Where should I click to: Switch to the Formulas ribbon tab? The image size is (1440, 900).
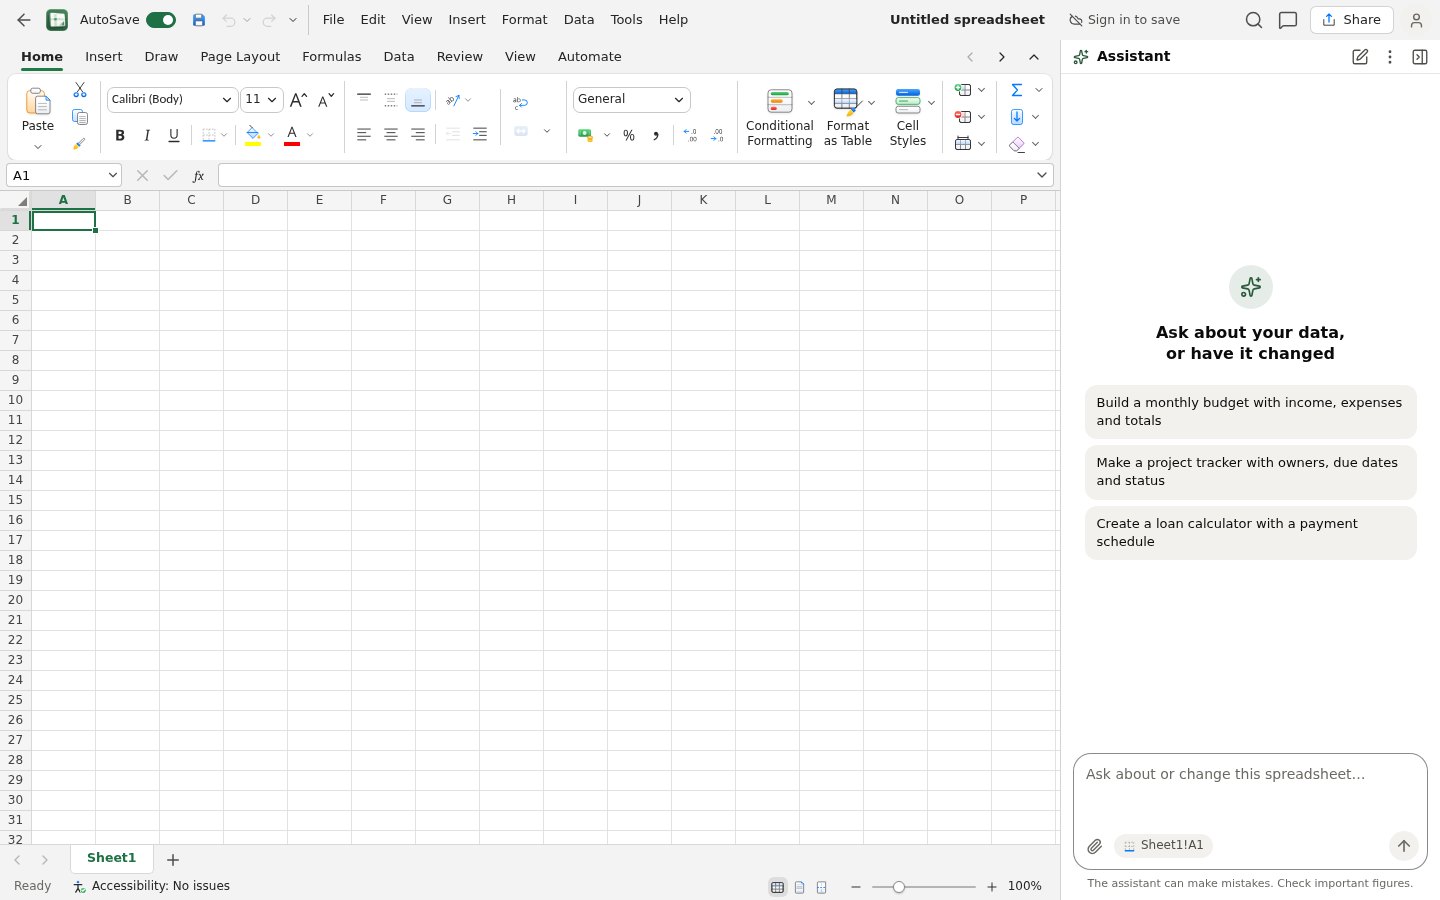click(332, 57)
